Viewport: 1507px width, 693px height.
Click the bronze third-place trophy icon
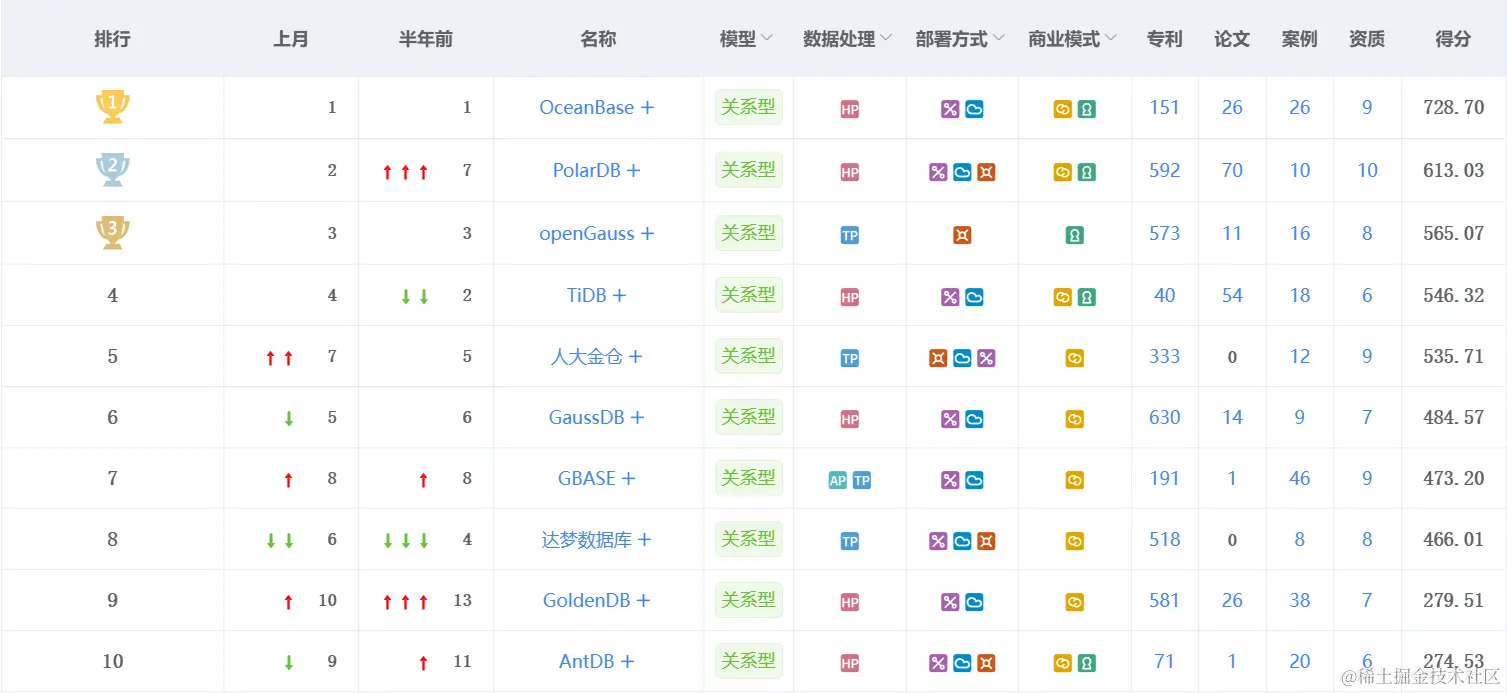coord(112,232)
